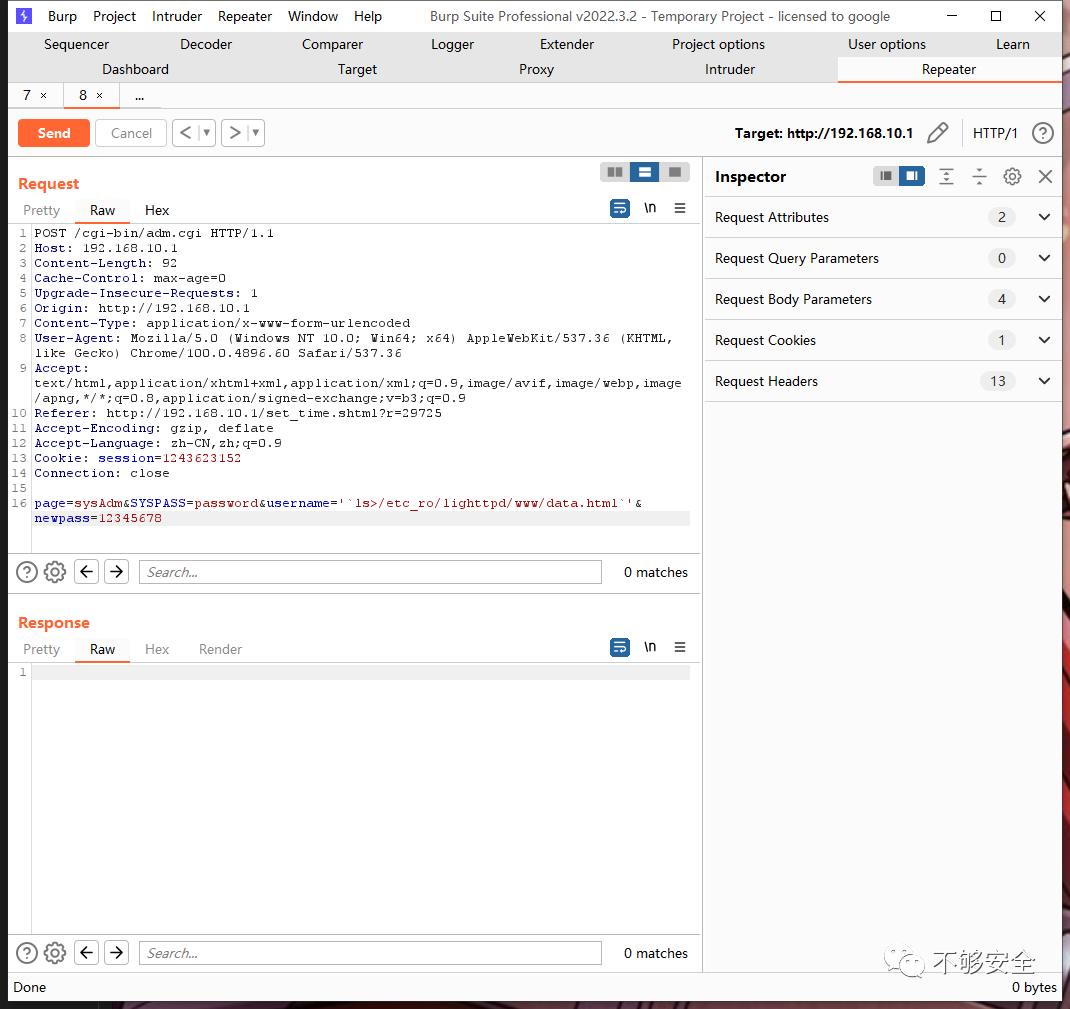Open back-history dropdown arrow
This screenshot has height=1009, width=1070.
click(x=207, y=132)
